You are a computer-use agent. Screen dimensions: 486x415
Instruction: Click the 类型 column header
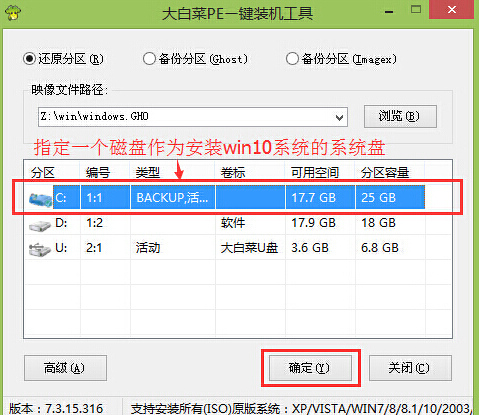172,173
